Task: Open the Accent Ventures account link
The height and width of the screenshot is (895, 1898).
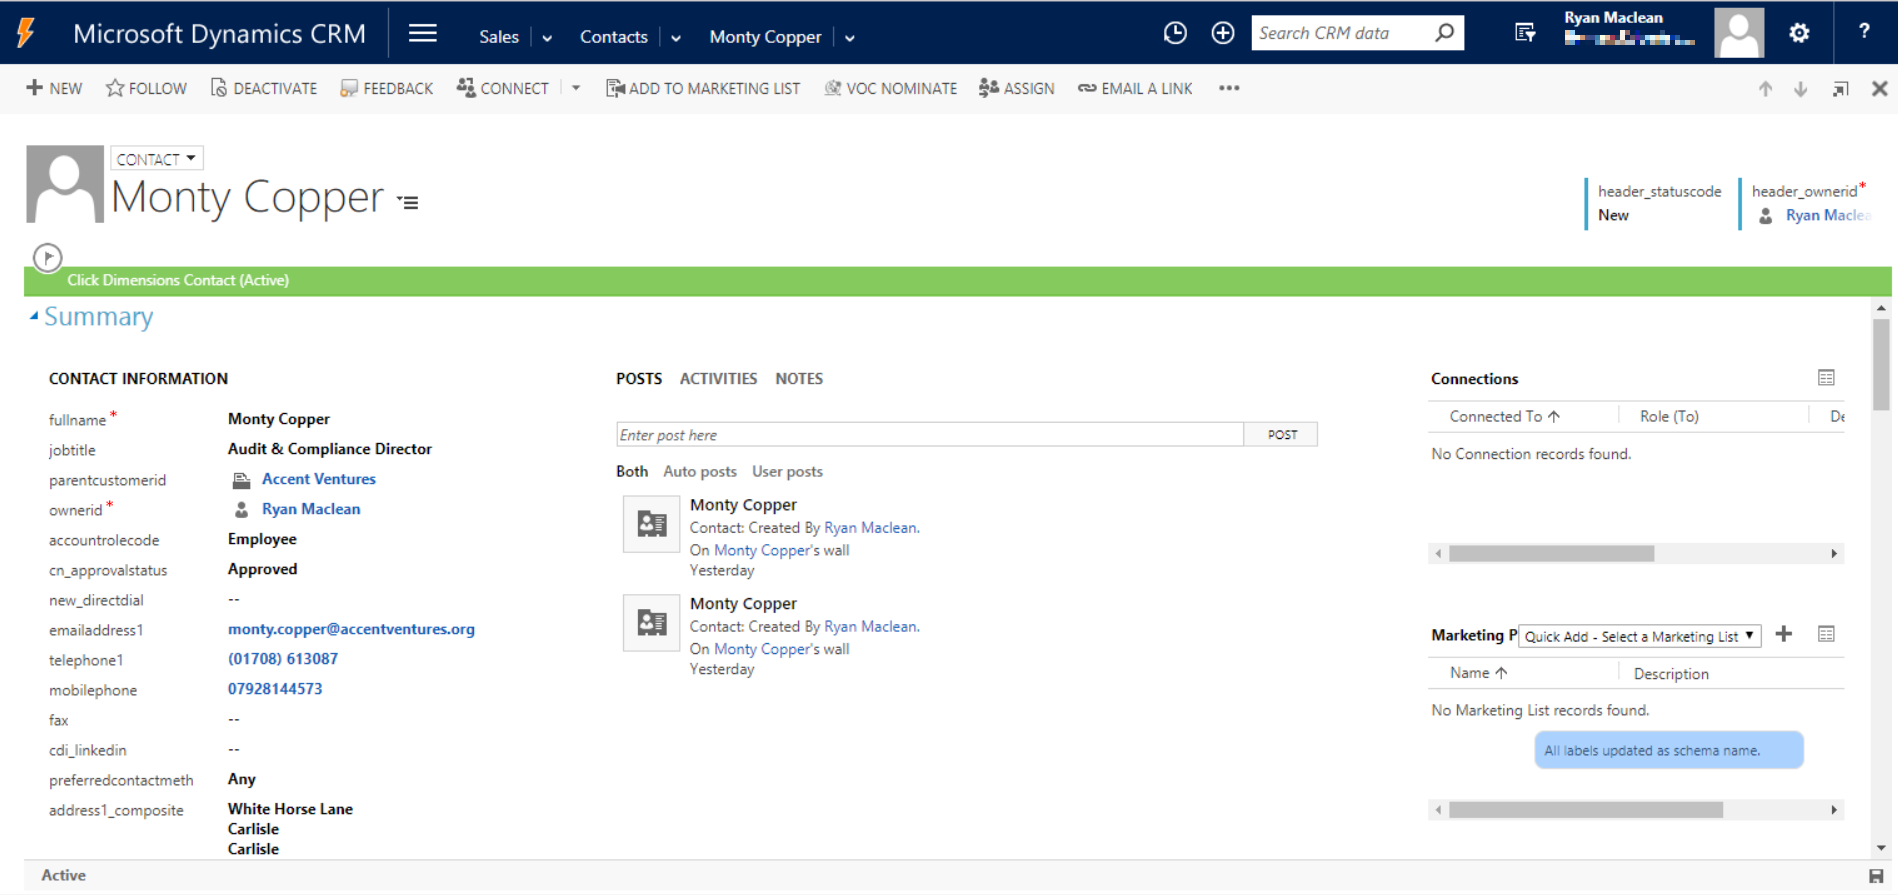Action: click(318, 479)
